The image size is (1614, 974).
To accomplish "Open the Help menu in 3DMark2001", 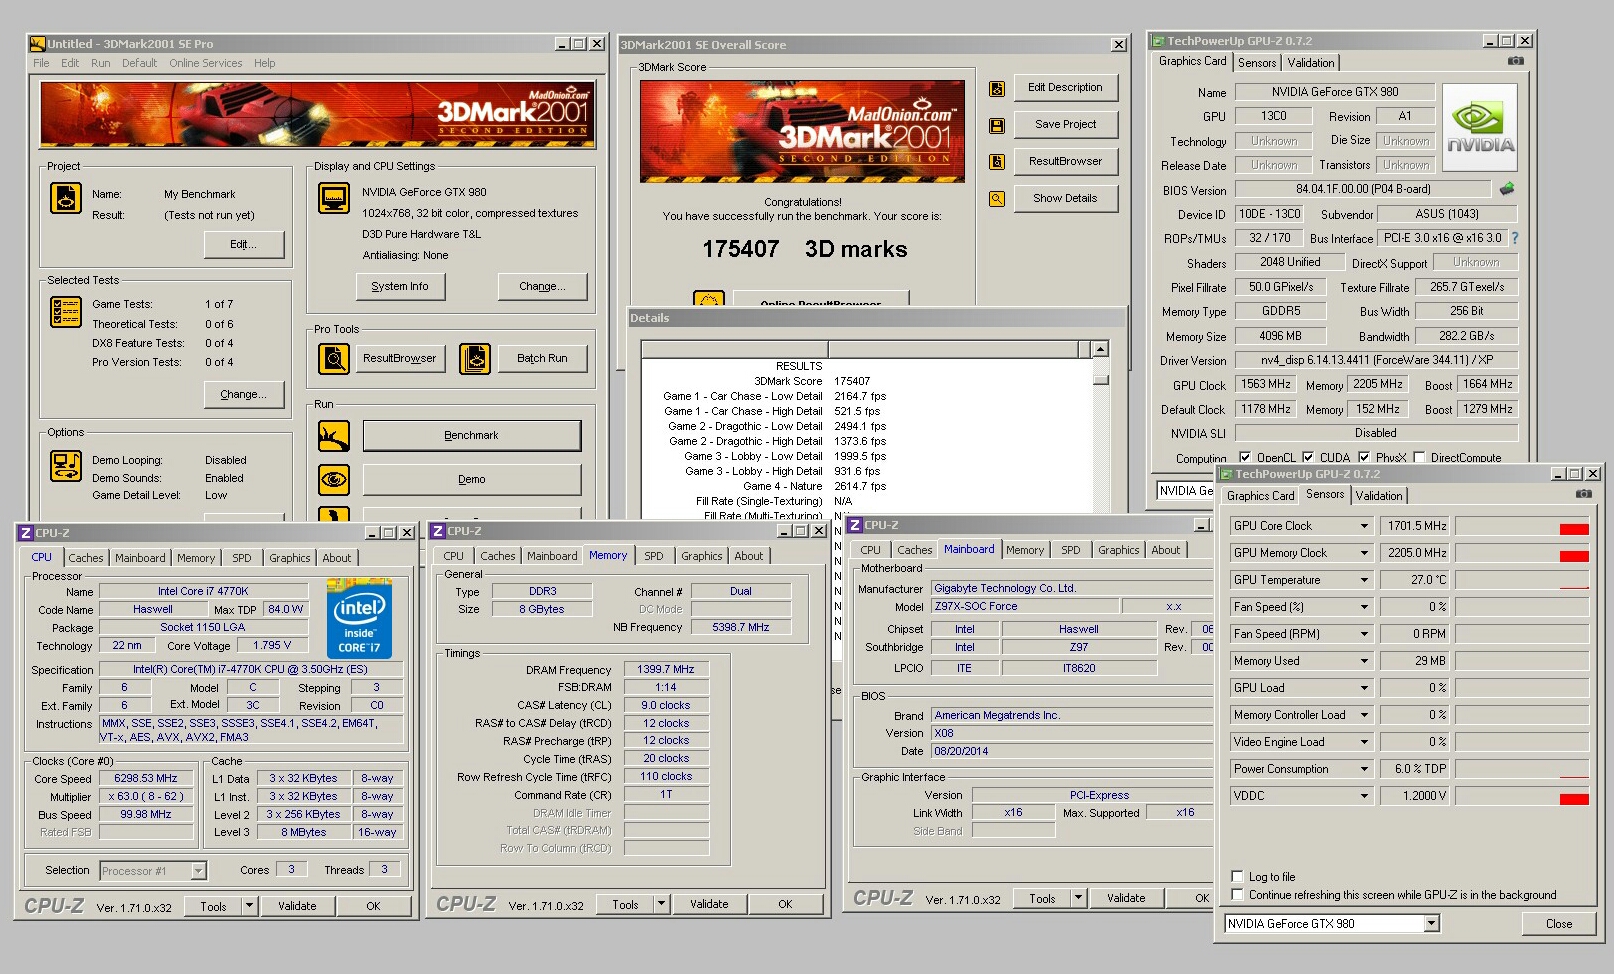I will [x=264, y=63].
